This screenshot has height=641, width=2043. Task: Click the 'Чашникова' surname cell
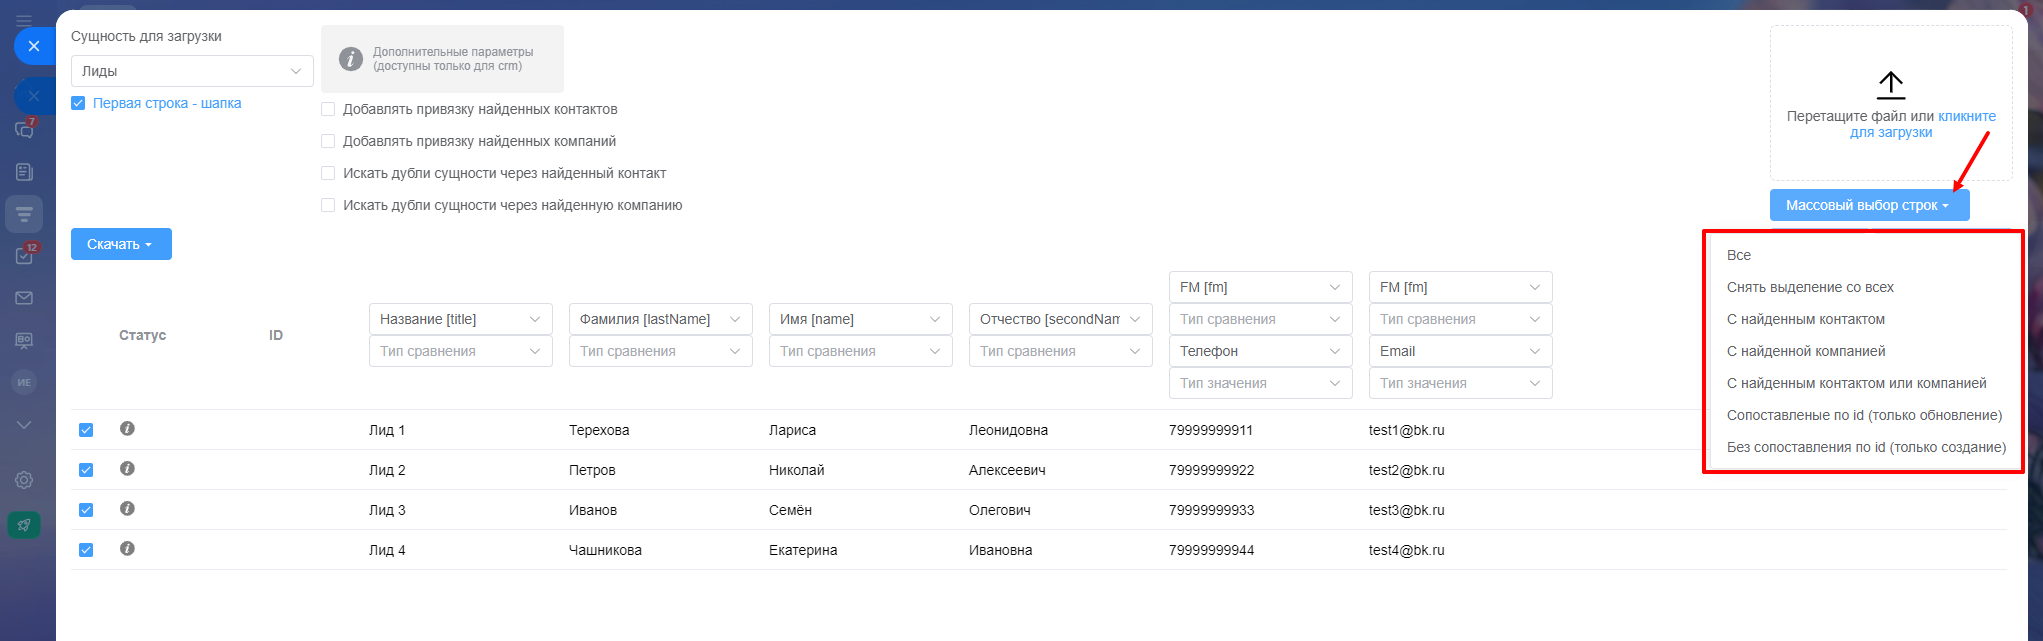[x=605, y=550]
